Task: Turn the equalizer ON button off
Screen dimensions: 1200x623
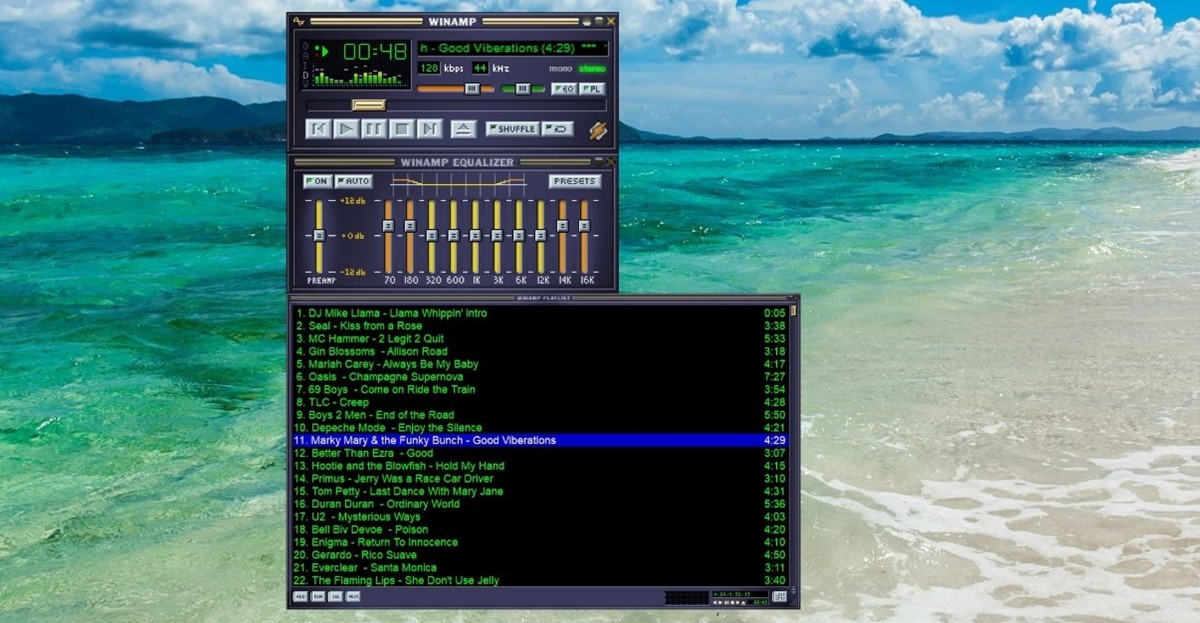Action: tap(317, 182)
